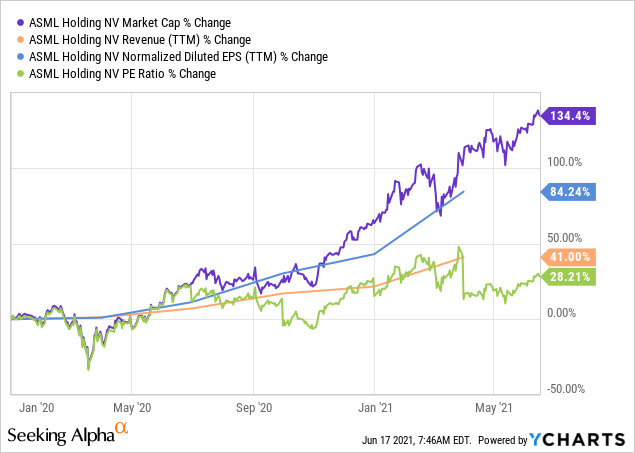Select ASML Holding NV PE Ratio legend text
Screen dimensions: 635x453
pos(122,74)
